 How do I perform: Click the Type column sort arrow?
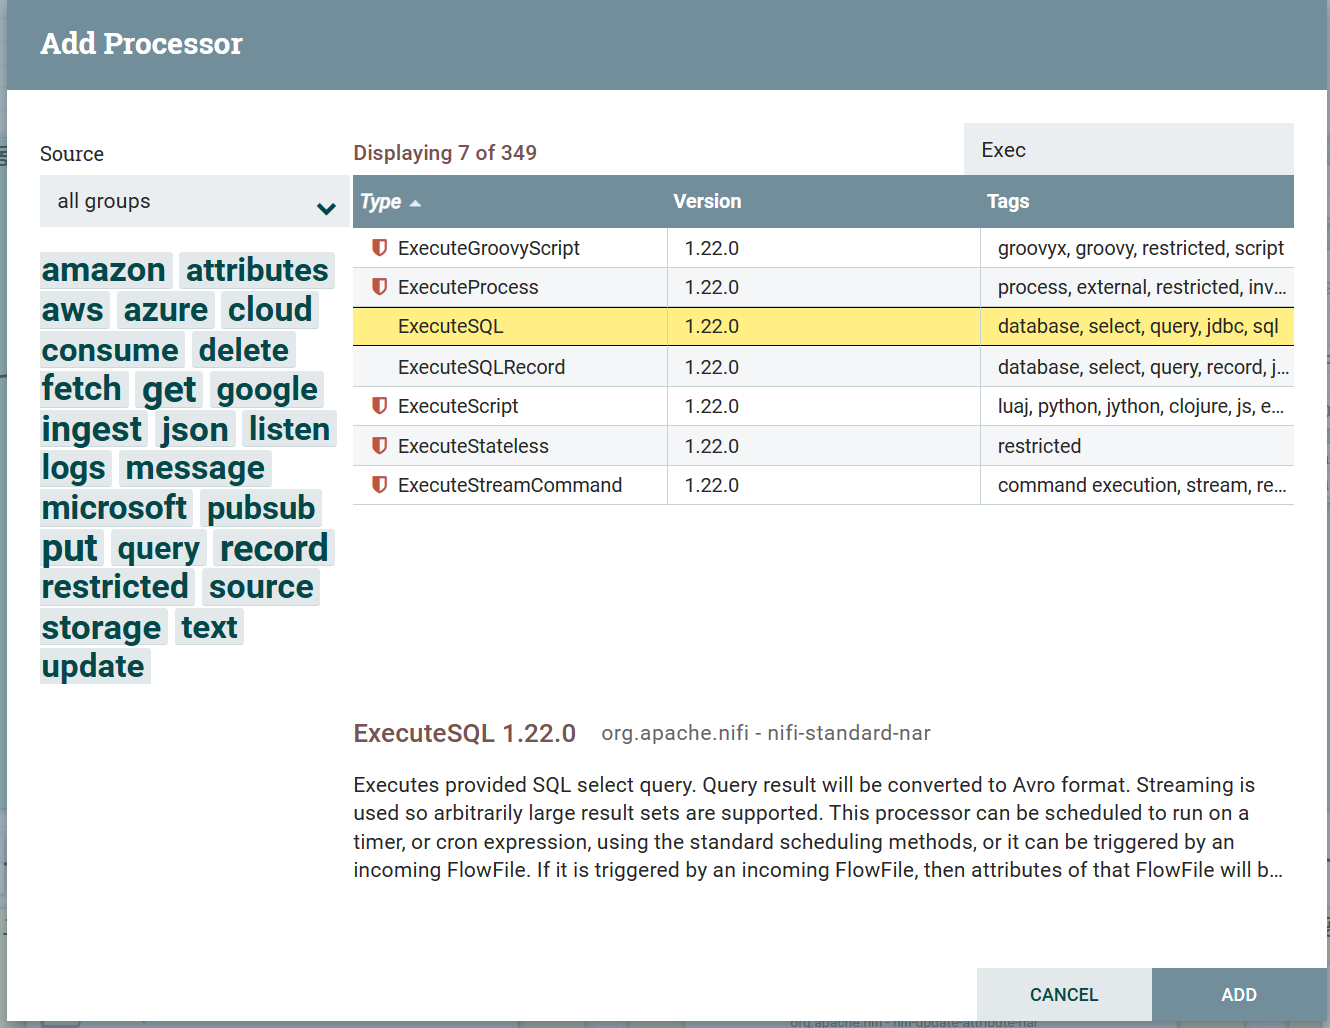click(x=415, y=203)
